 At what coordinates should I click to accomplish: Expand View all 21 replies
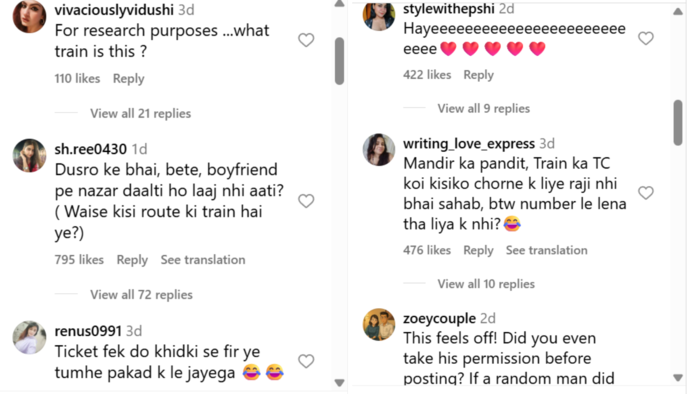[x=141, y=113]
